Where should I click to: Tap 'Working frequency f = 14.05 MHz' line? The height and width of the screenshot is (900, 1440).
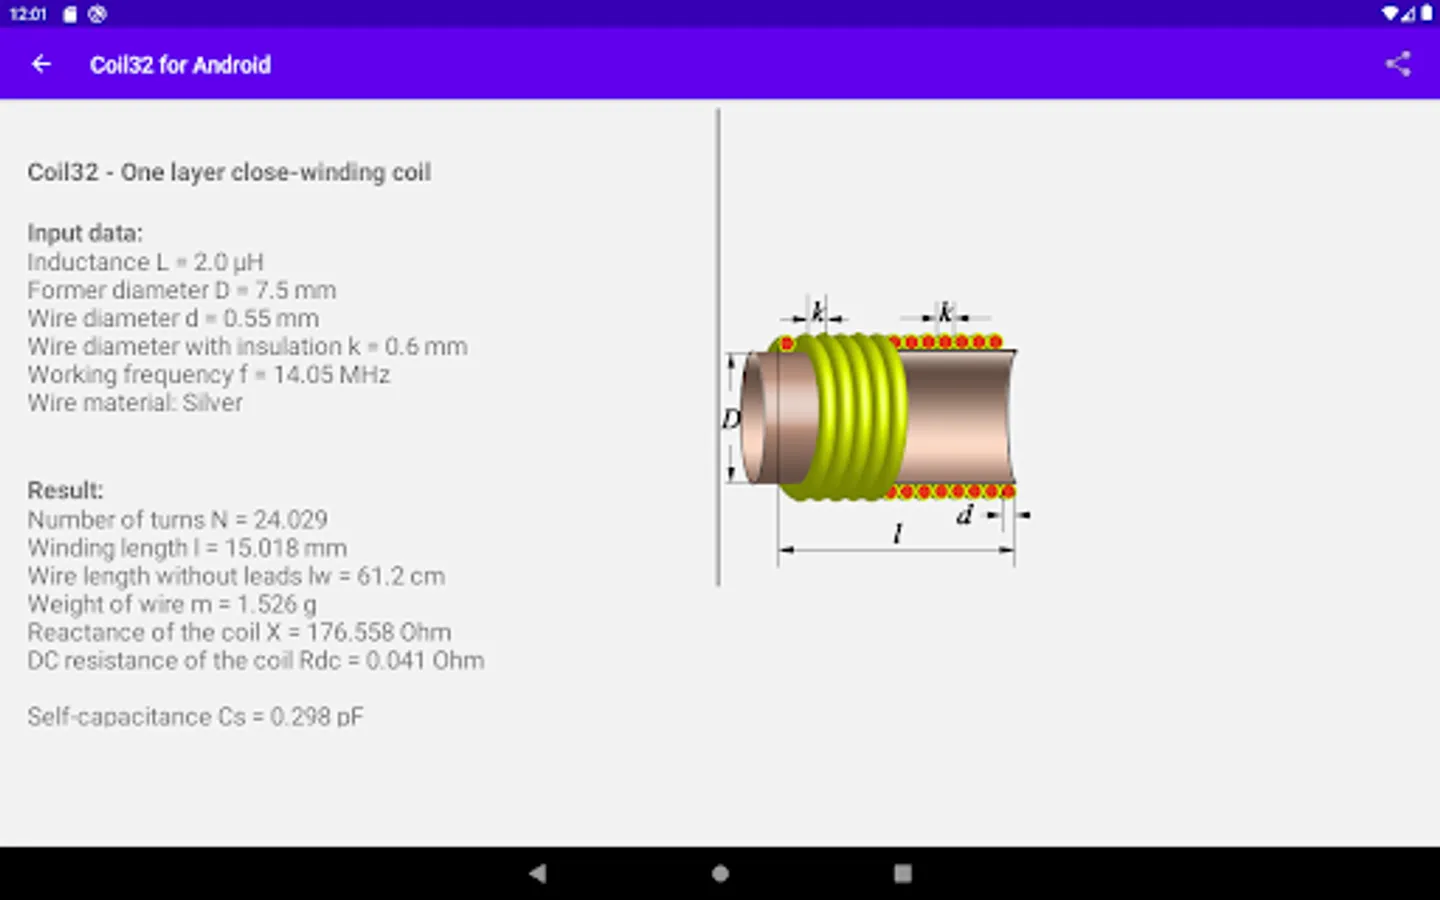[x=209, y=374]
